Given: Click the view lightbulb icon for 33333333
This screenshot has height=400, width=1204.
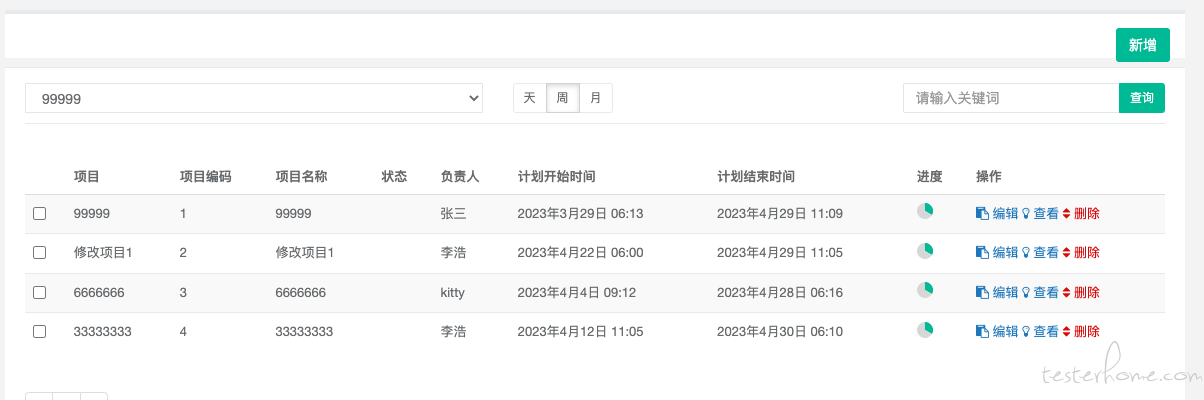Looking at the screenshot, I should coord(1025,331).
